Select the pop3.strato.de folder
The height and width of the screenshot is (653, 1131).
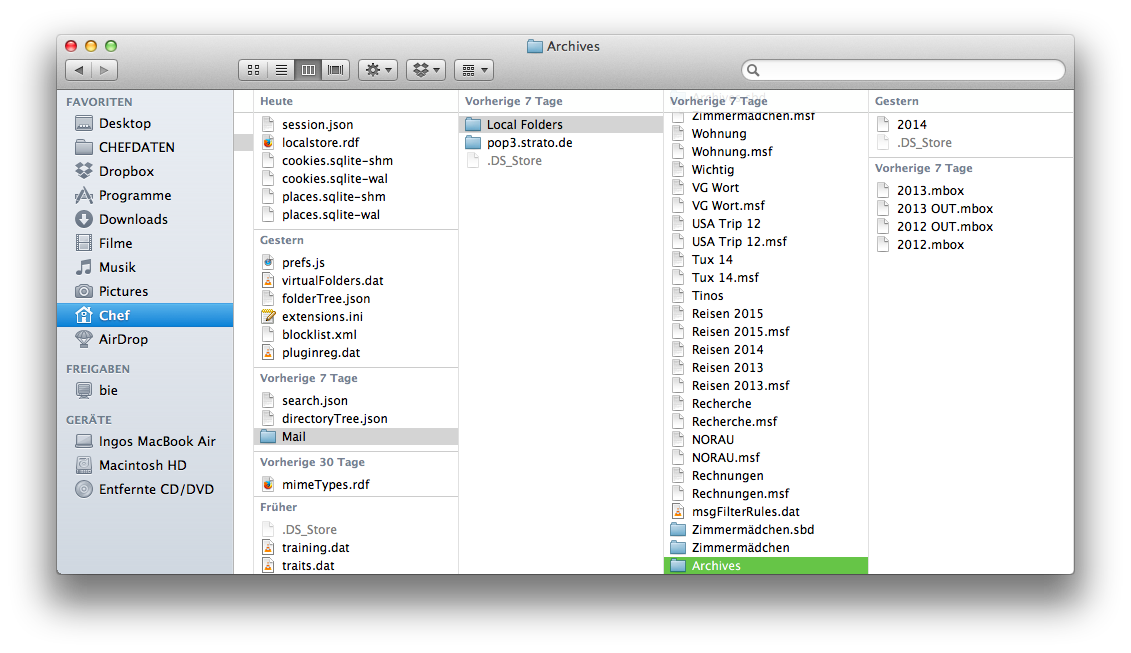[529, 143]
